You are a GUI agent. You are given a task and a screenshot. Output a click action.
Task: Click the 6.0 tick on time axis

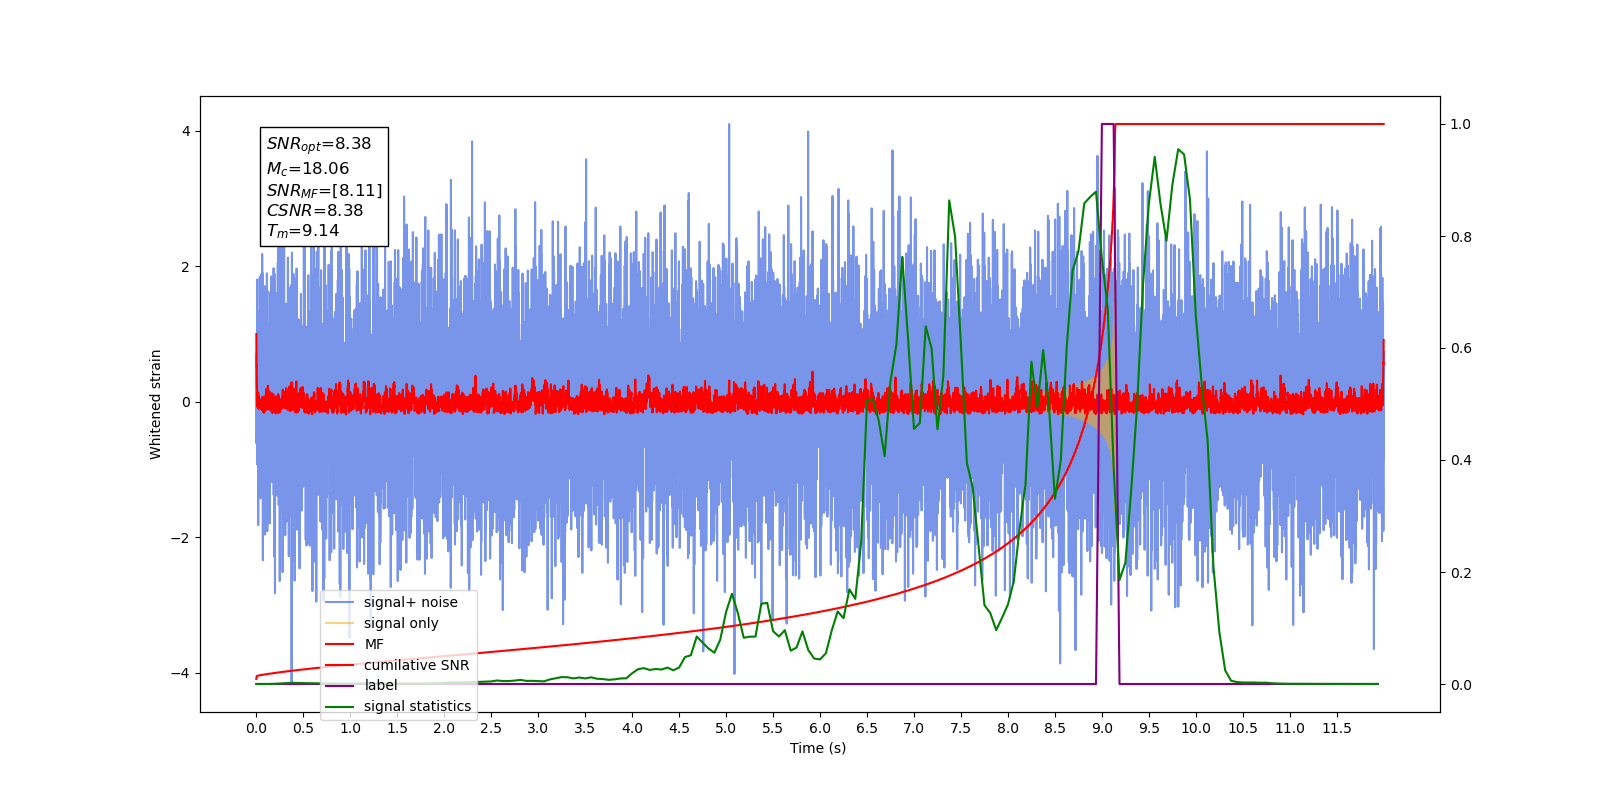820,728
